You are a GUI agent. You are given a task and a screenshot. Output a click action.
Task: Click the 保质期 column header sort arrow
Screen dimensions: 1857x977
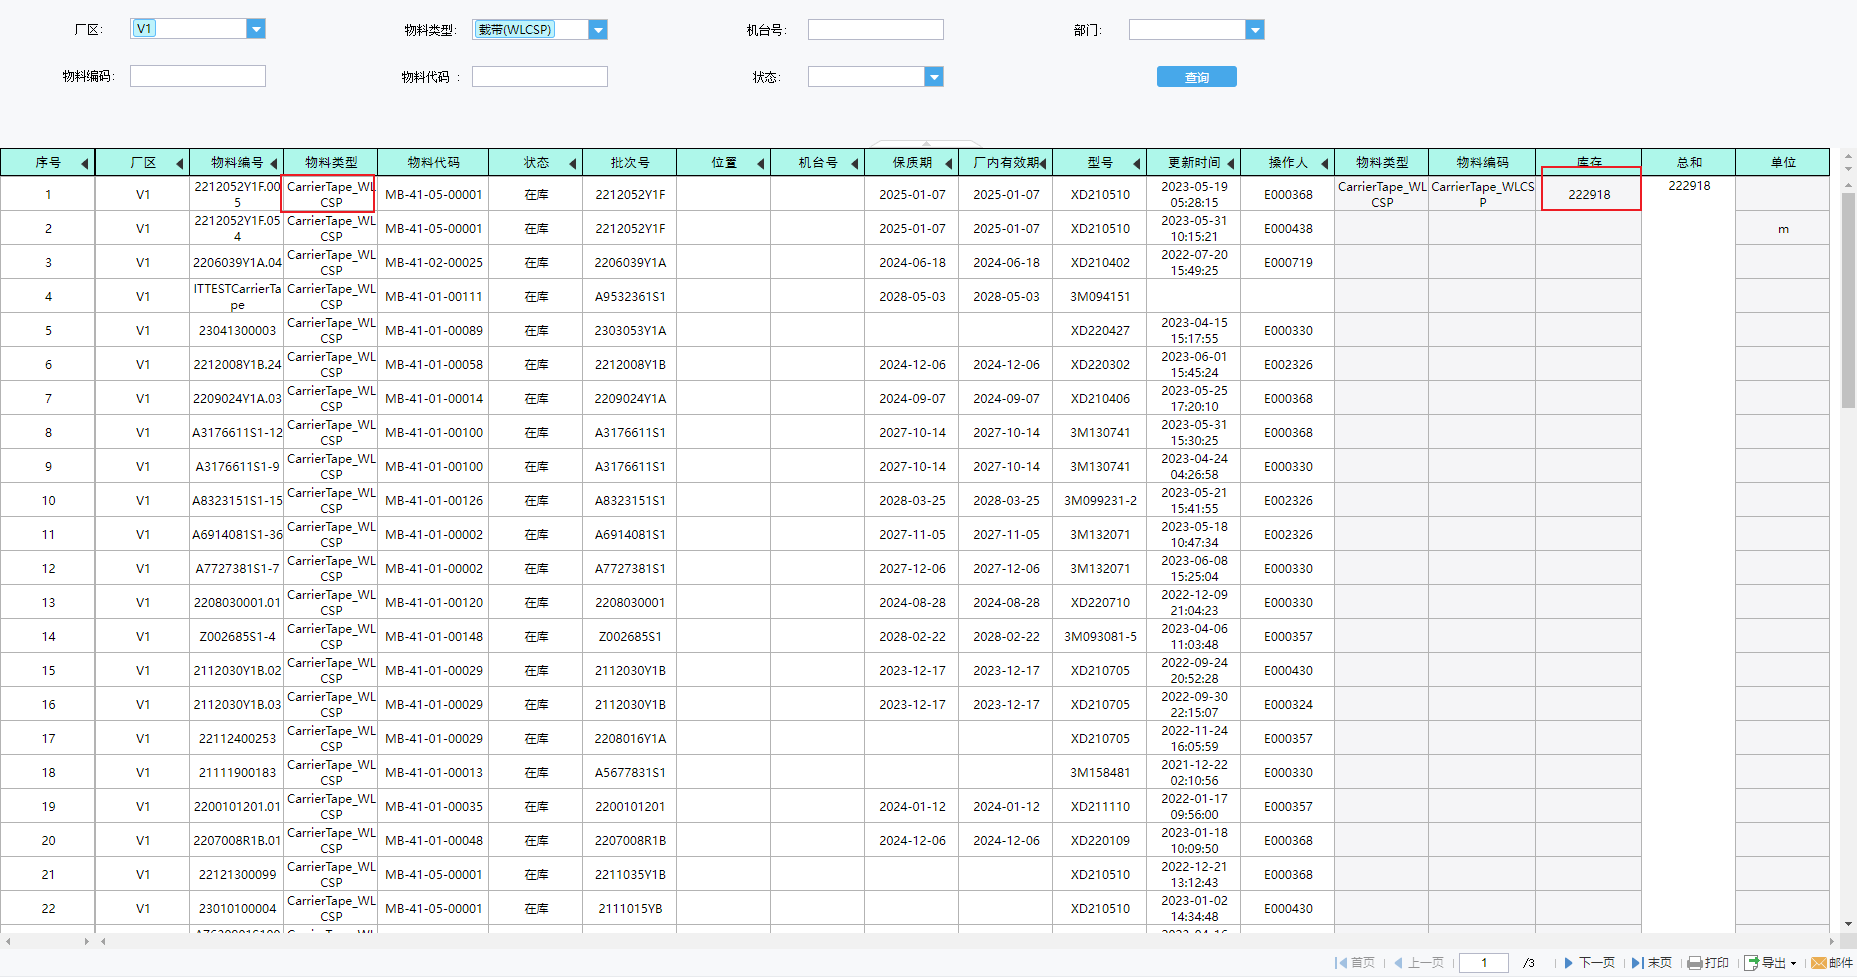pyautogui.click(x=949, y=163)
